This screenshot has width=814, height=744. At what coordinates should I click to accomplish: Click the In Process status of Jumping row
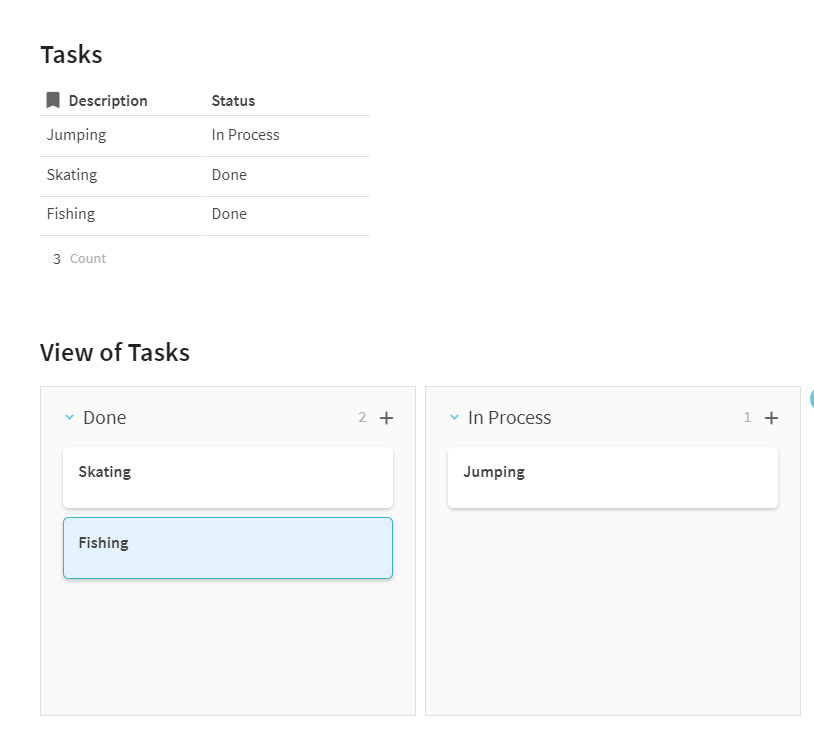pyautogui.click(x=245, y=135)
